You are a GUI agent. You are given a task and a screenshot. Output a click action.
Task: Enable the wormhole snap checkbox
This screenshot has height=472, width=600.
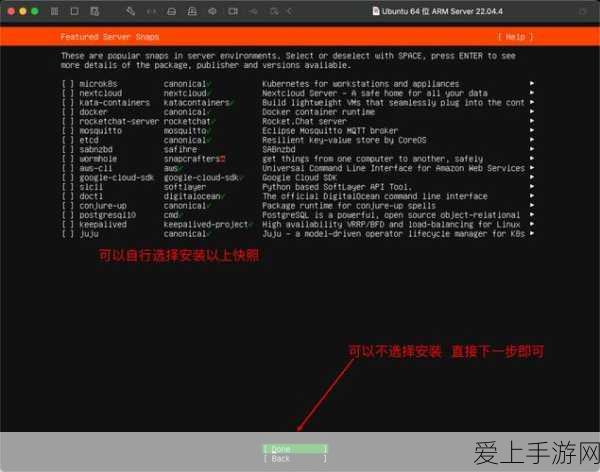click(68, 159)
